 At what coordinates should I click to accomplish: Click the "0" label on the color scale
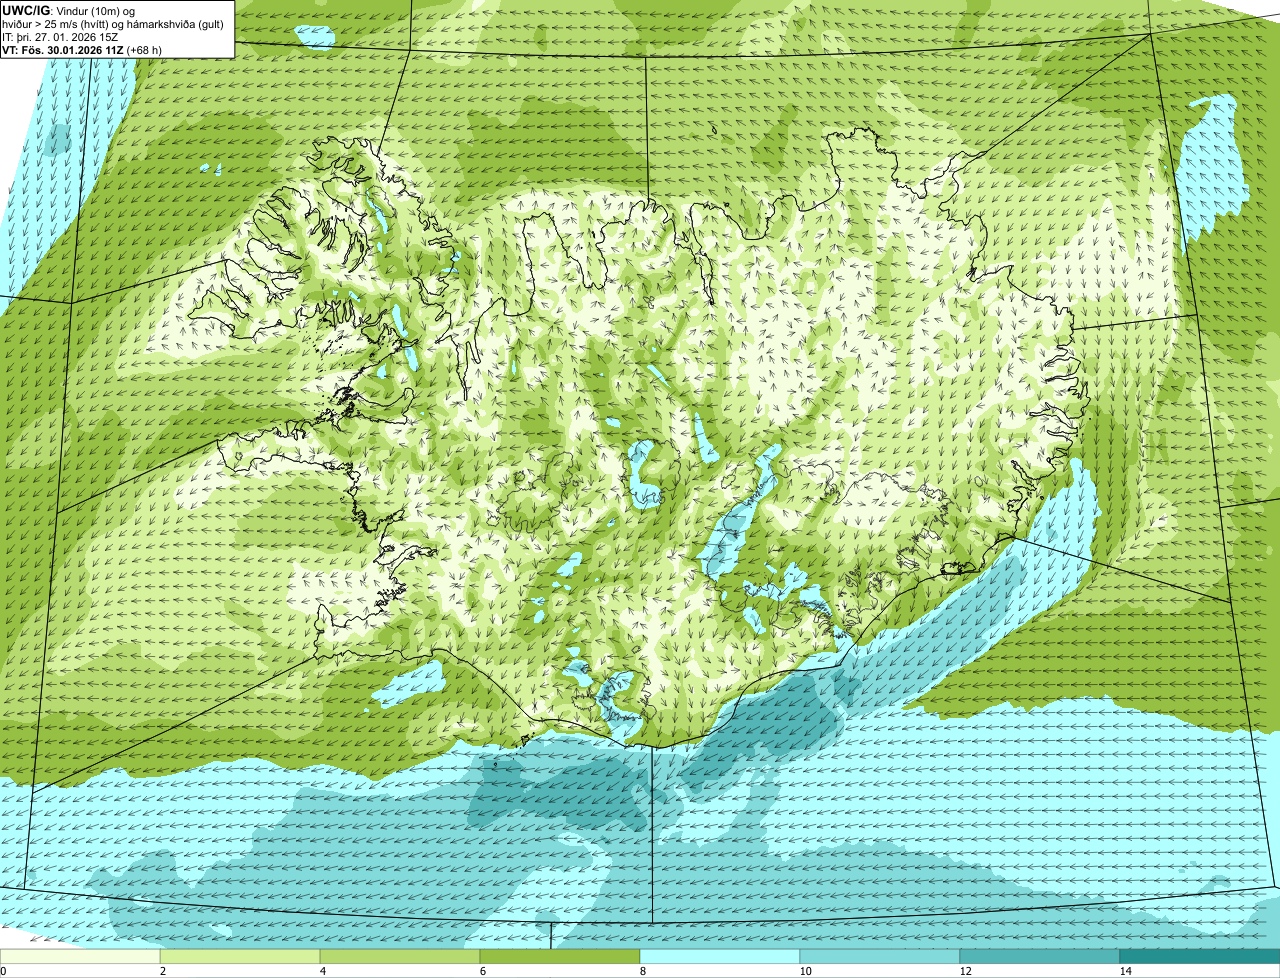tap(3, 971)
